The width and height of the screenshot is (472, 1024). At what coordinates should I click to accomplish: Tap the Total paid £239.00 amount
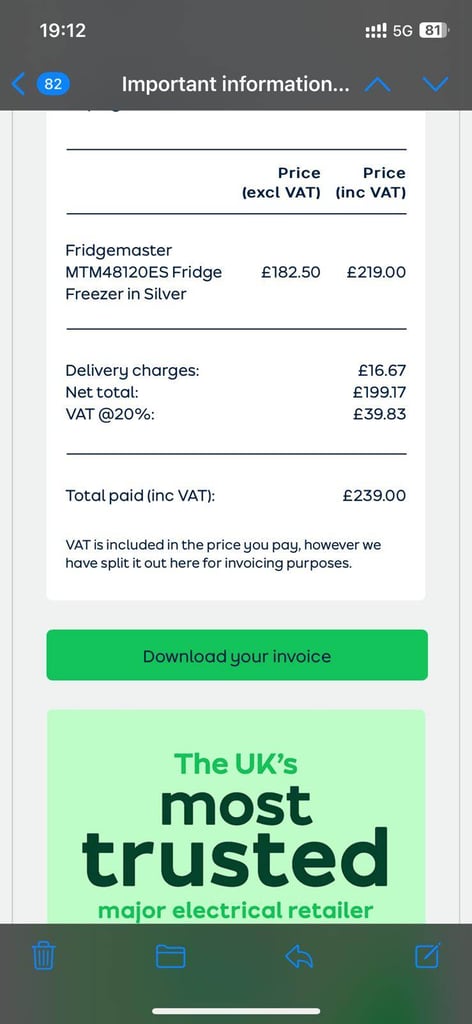pos(374,496)
